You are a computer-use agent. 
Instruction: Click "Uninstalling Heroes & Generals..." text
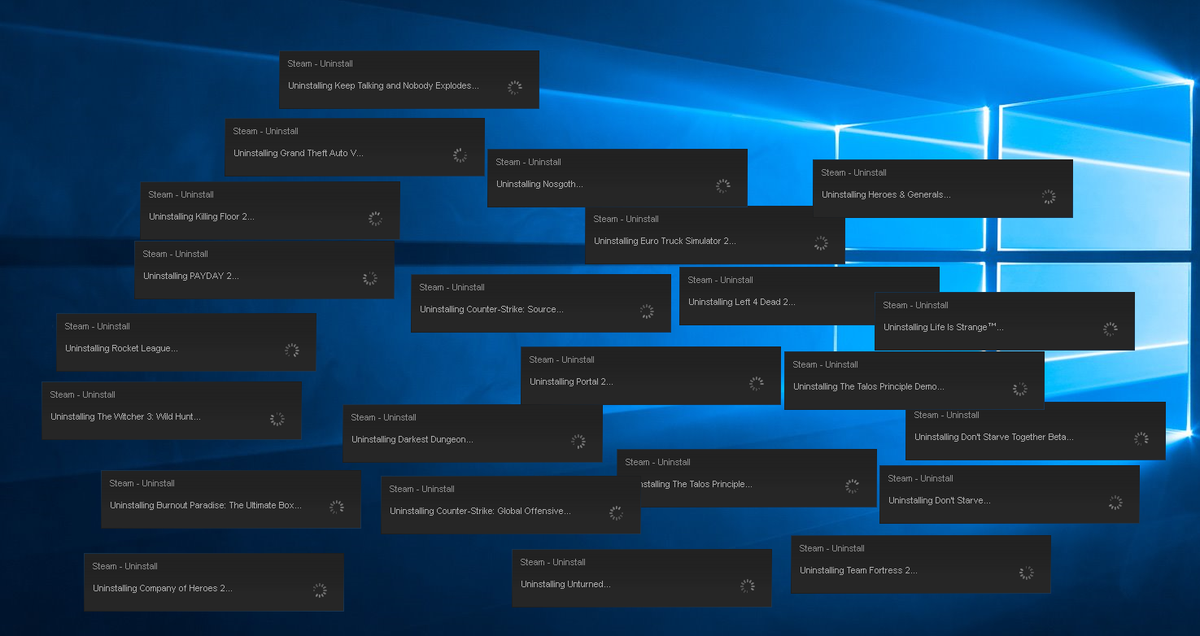pos(886,195)
